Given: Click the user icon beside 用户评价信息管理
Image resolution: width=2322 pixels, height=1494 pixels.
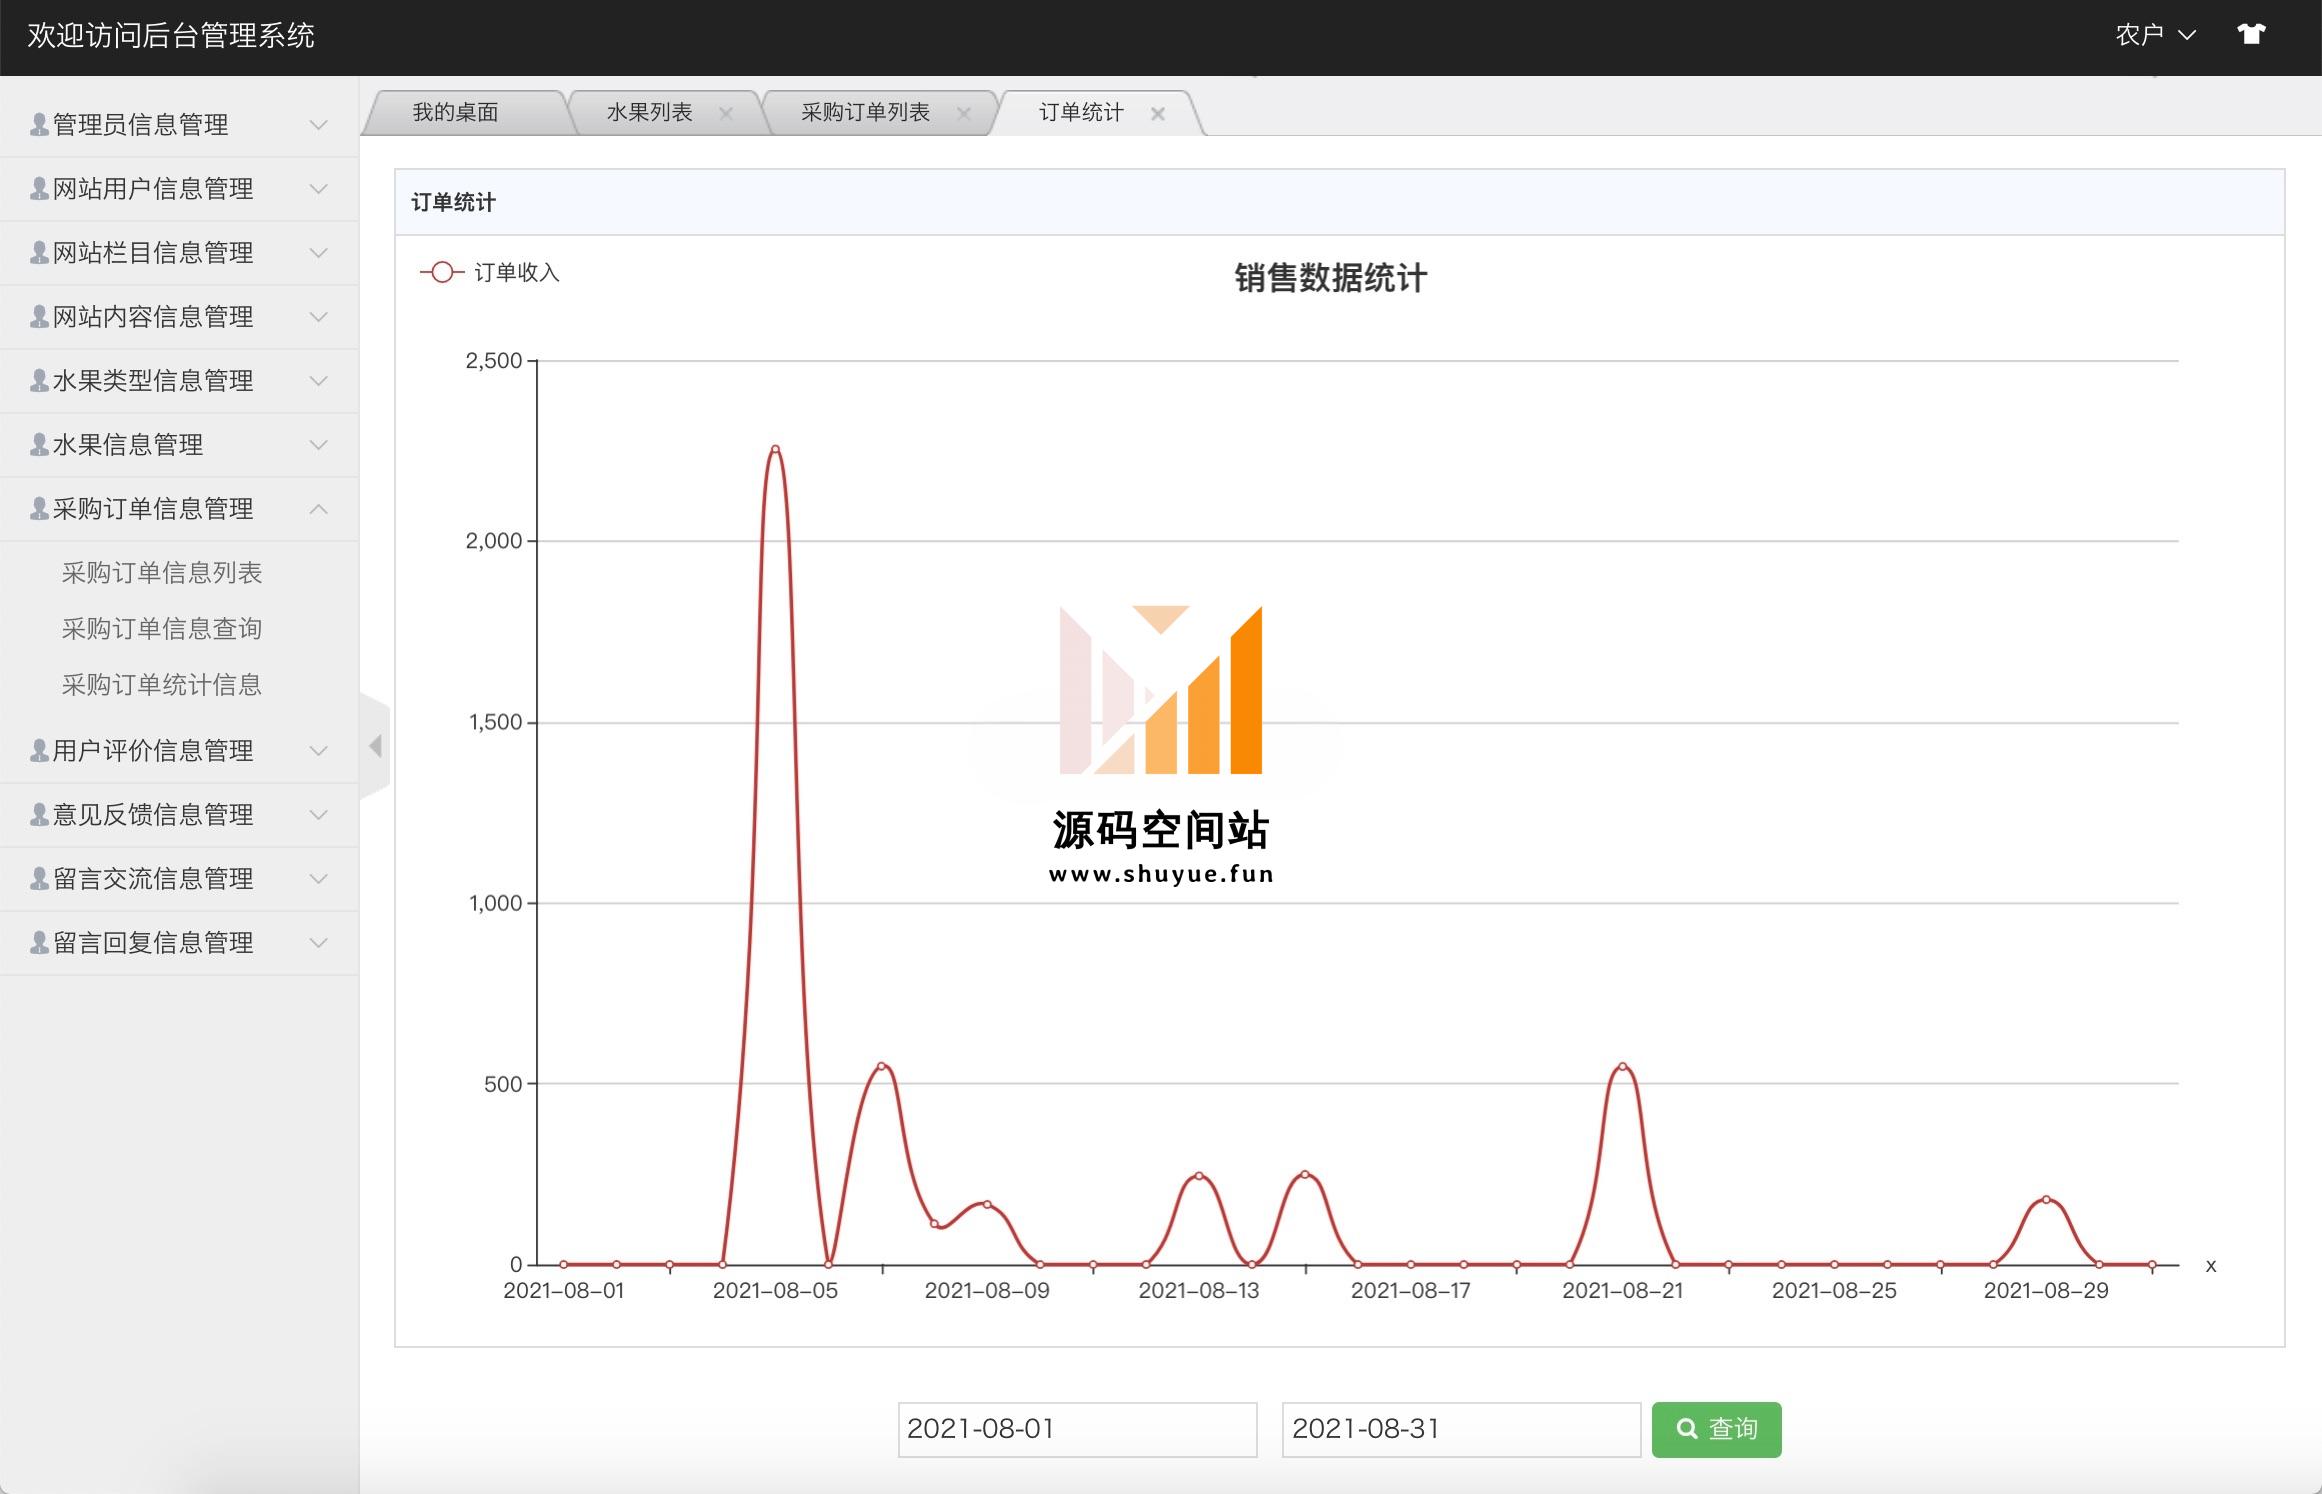Looking at the screenshot, I should pos(39,751).
